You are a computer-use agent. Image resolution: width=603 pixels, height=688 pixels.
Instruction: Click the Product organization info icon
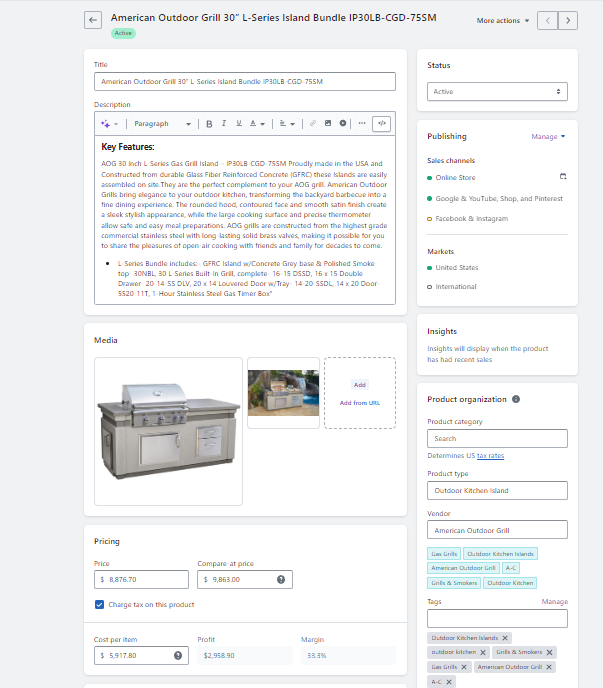click(x=516, y=399)
